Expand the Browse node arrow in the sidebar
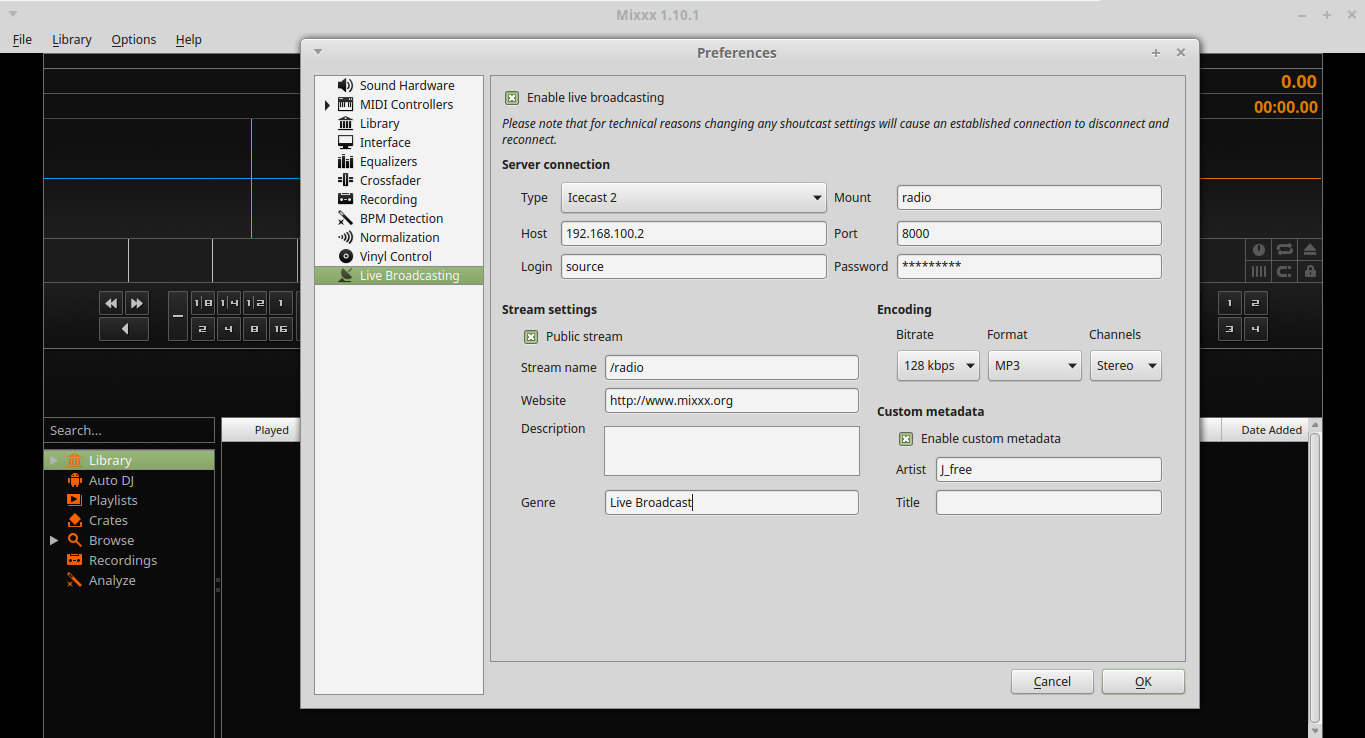The image size is (1365, 738). (x=54, y=540)
